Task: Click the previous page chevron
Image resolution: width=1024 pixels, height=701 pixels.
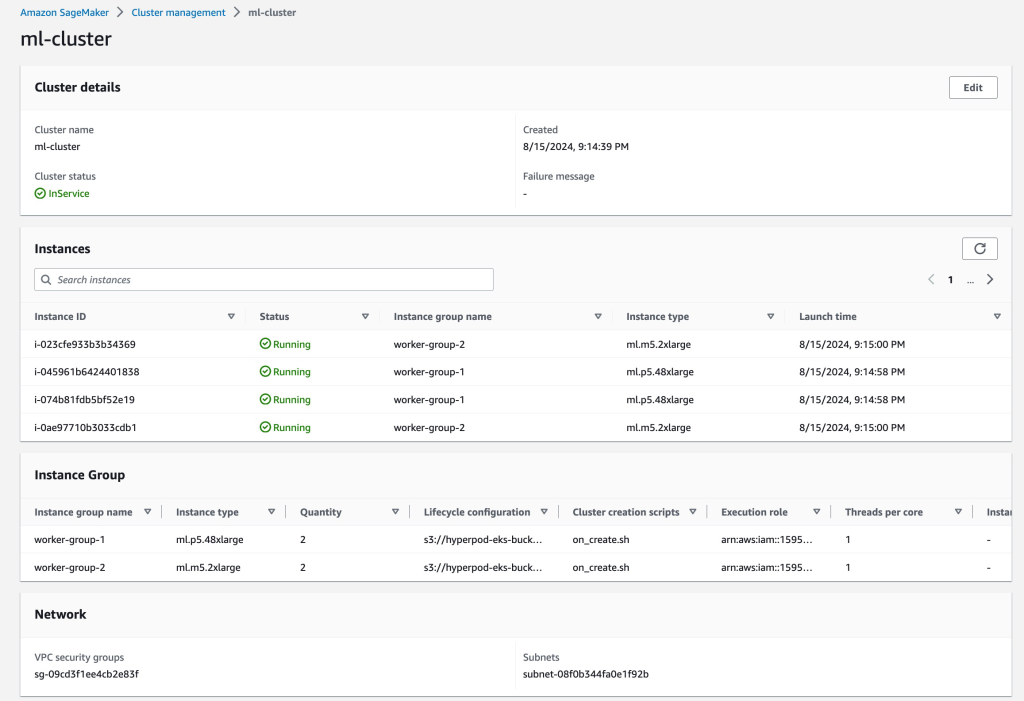Action: coord(931,279)
